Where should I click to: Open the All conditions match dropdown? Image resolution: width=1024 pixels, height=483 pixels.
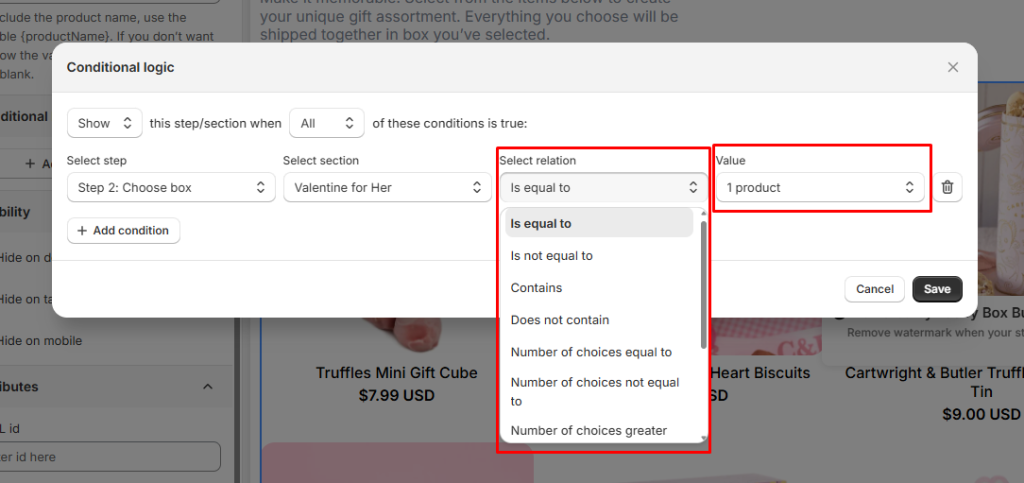pyautogui.click(x=326, y=123)
